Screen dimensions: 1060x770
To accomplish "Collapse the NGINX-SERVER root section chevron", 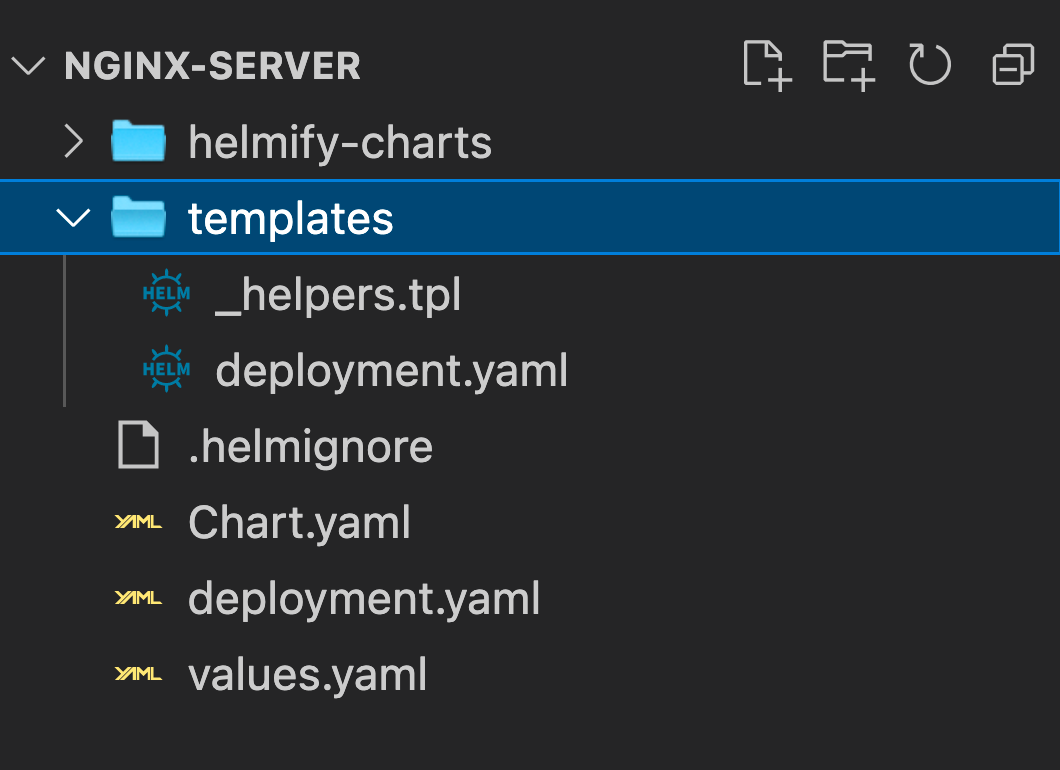I will coord(28,66).
